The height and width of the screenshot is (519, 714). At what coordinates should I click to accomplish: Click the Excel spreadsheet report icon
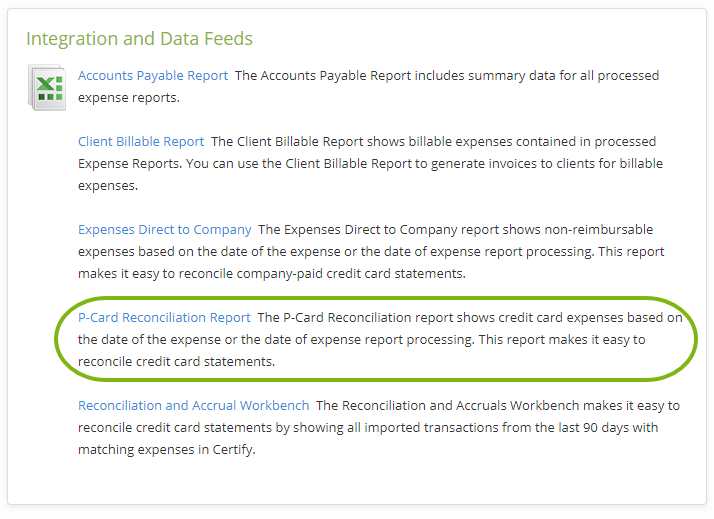tap(47, 87)
